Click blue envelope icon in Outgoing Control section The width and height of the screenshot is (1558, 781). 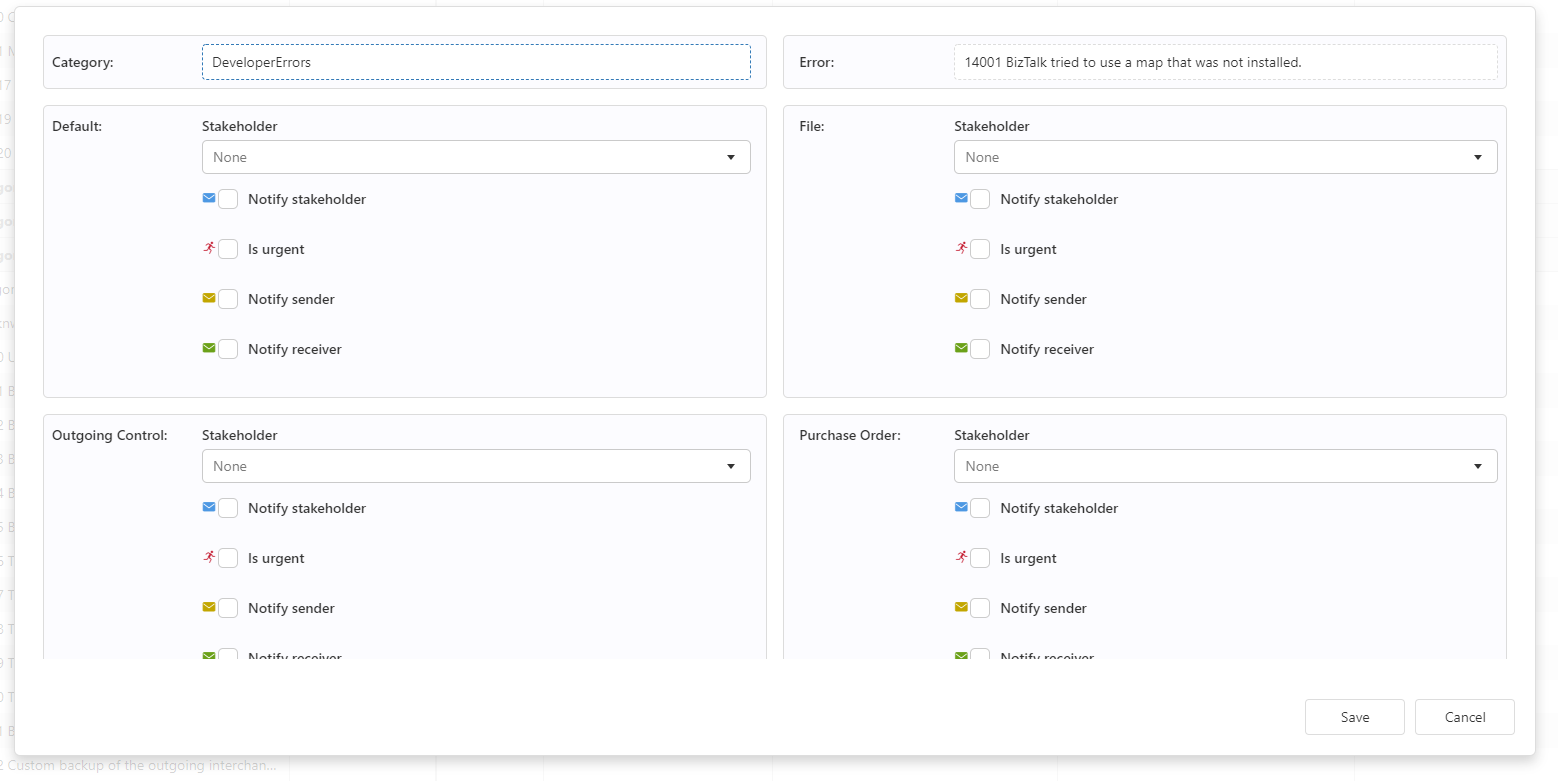click(209, 507)
